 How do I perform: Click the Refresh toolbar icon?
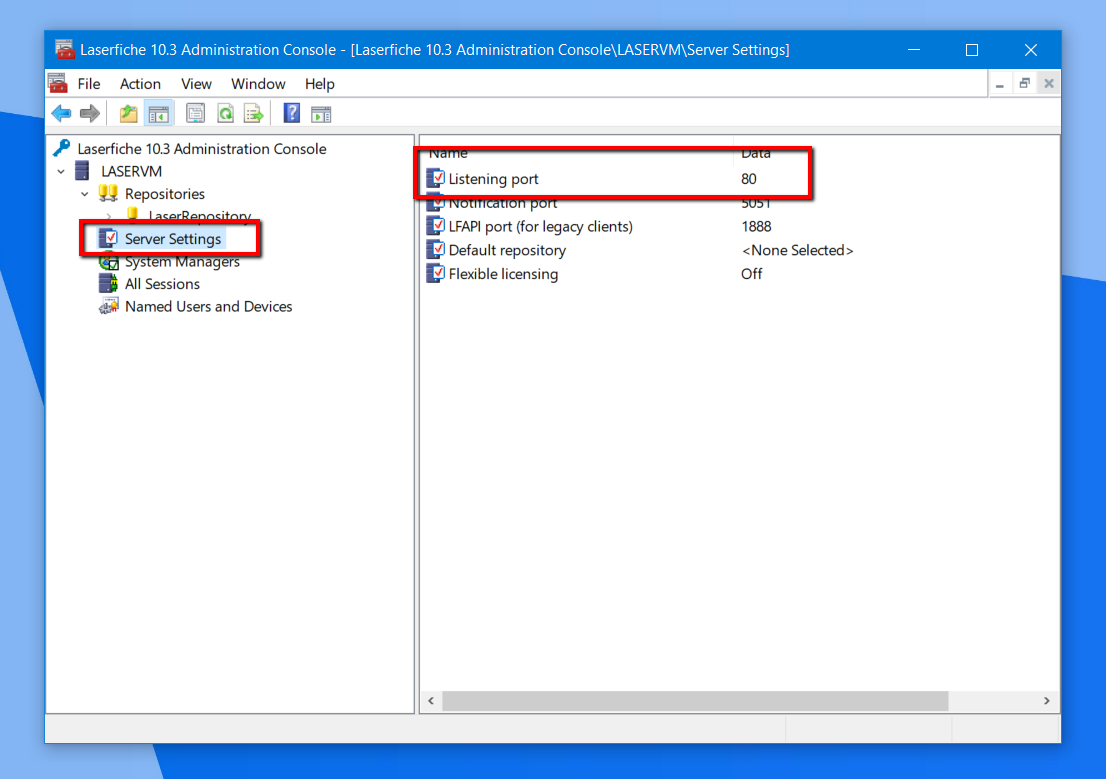coord(226,113)
